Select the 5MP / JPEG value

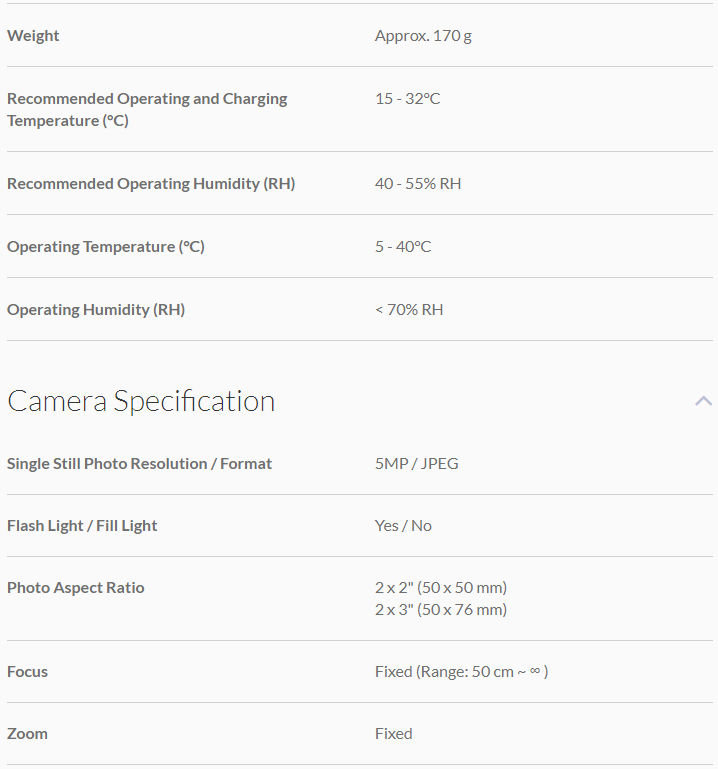(x=416, y=464)
